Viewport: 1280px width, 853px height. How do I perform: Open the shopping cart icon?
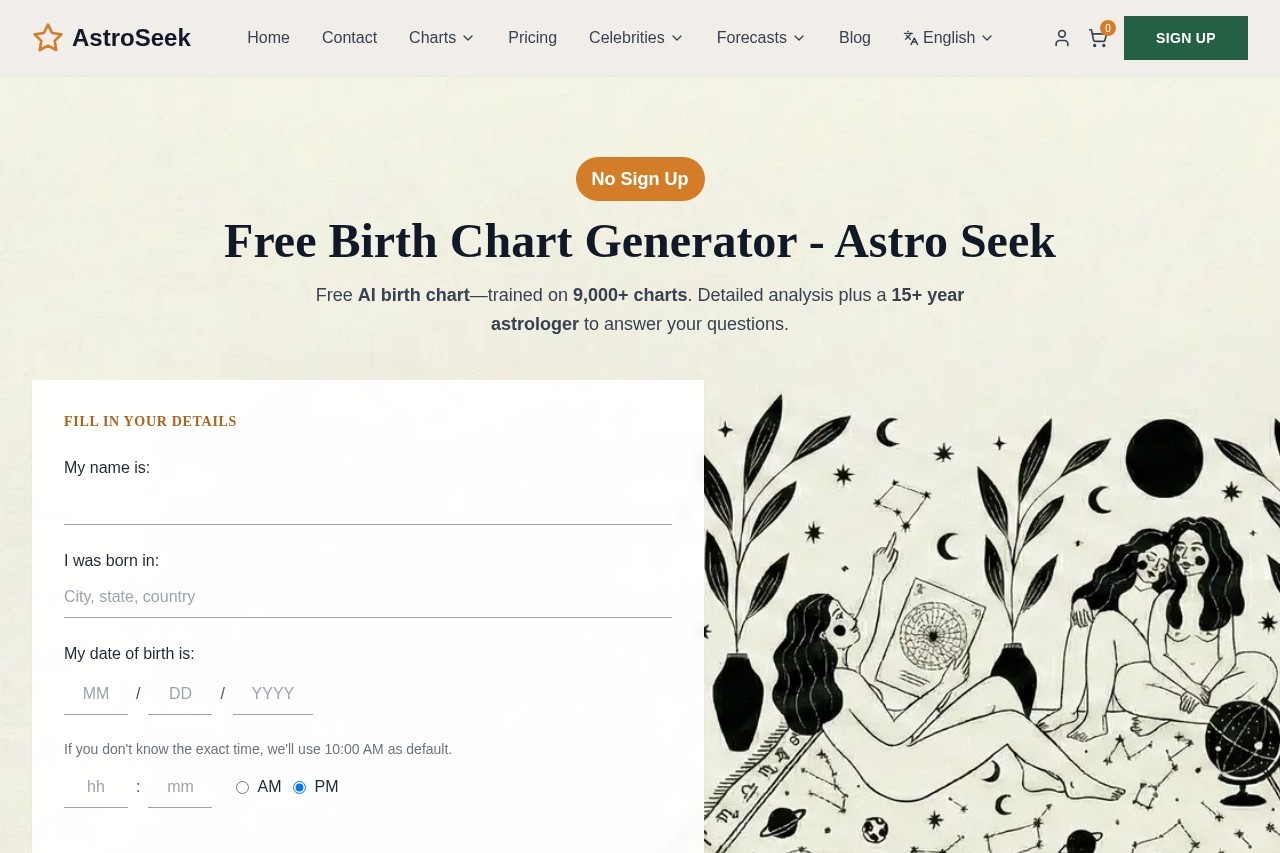(x=1097, y=38)
